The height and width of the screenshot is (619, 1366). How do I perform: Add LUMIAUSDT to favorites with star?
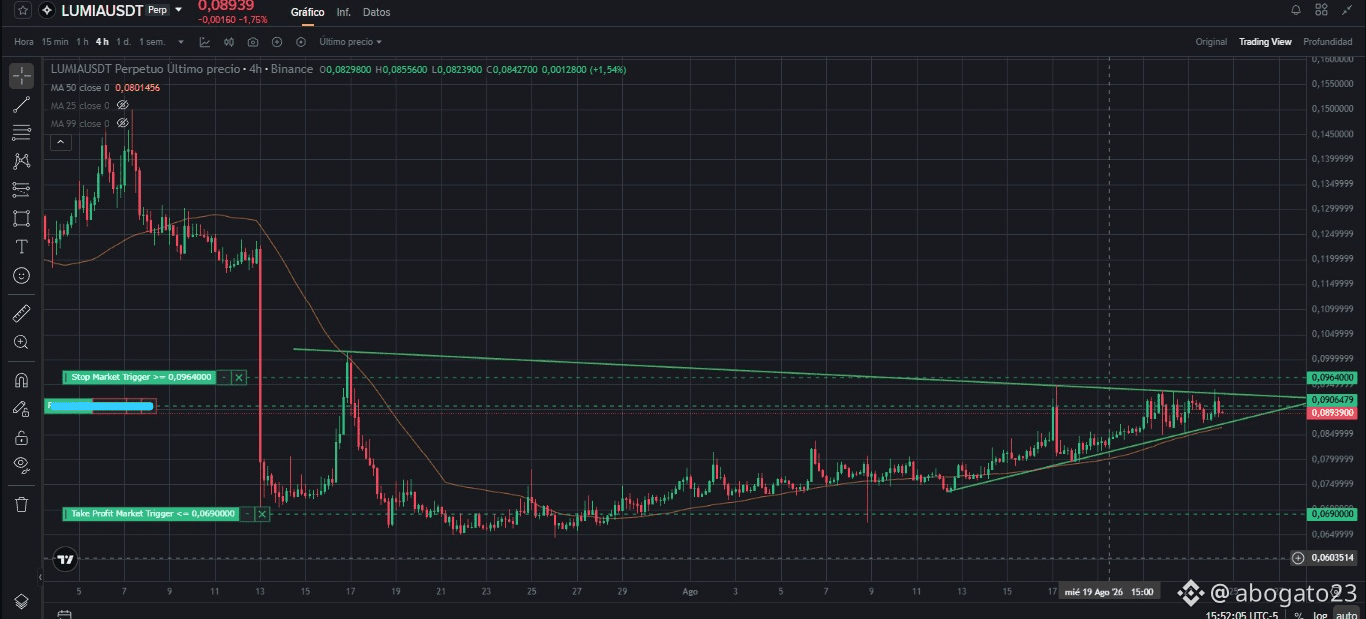click(x=22, y=10)
